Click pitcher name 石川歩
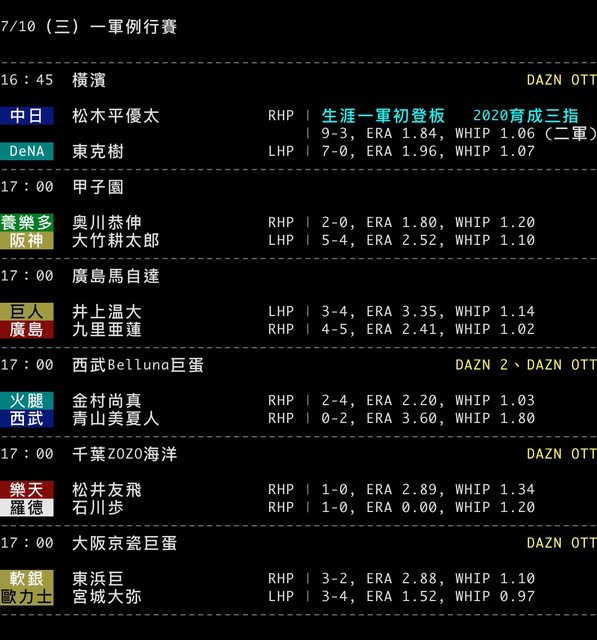597x640 pixels. 98,507
